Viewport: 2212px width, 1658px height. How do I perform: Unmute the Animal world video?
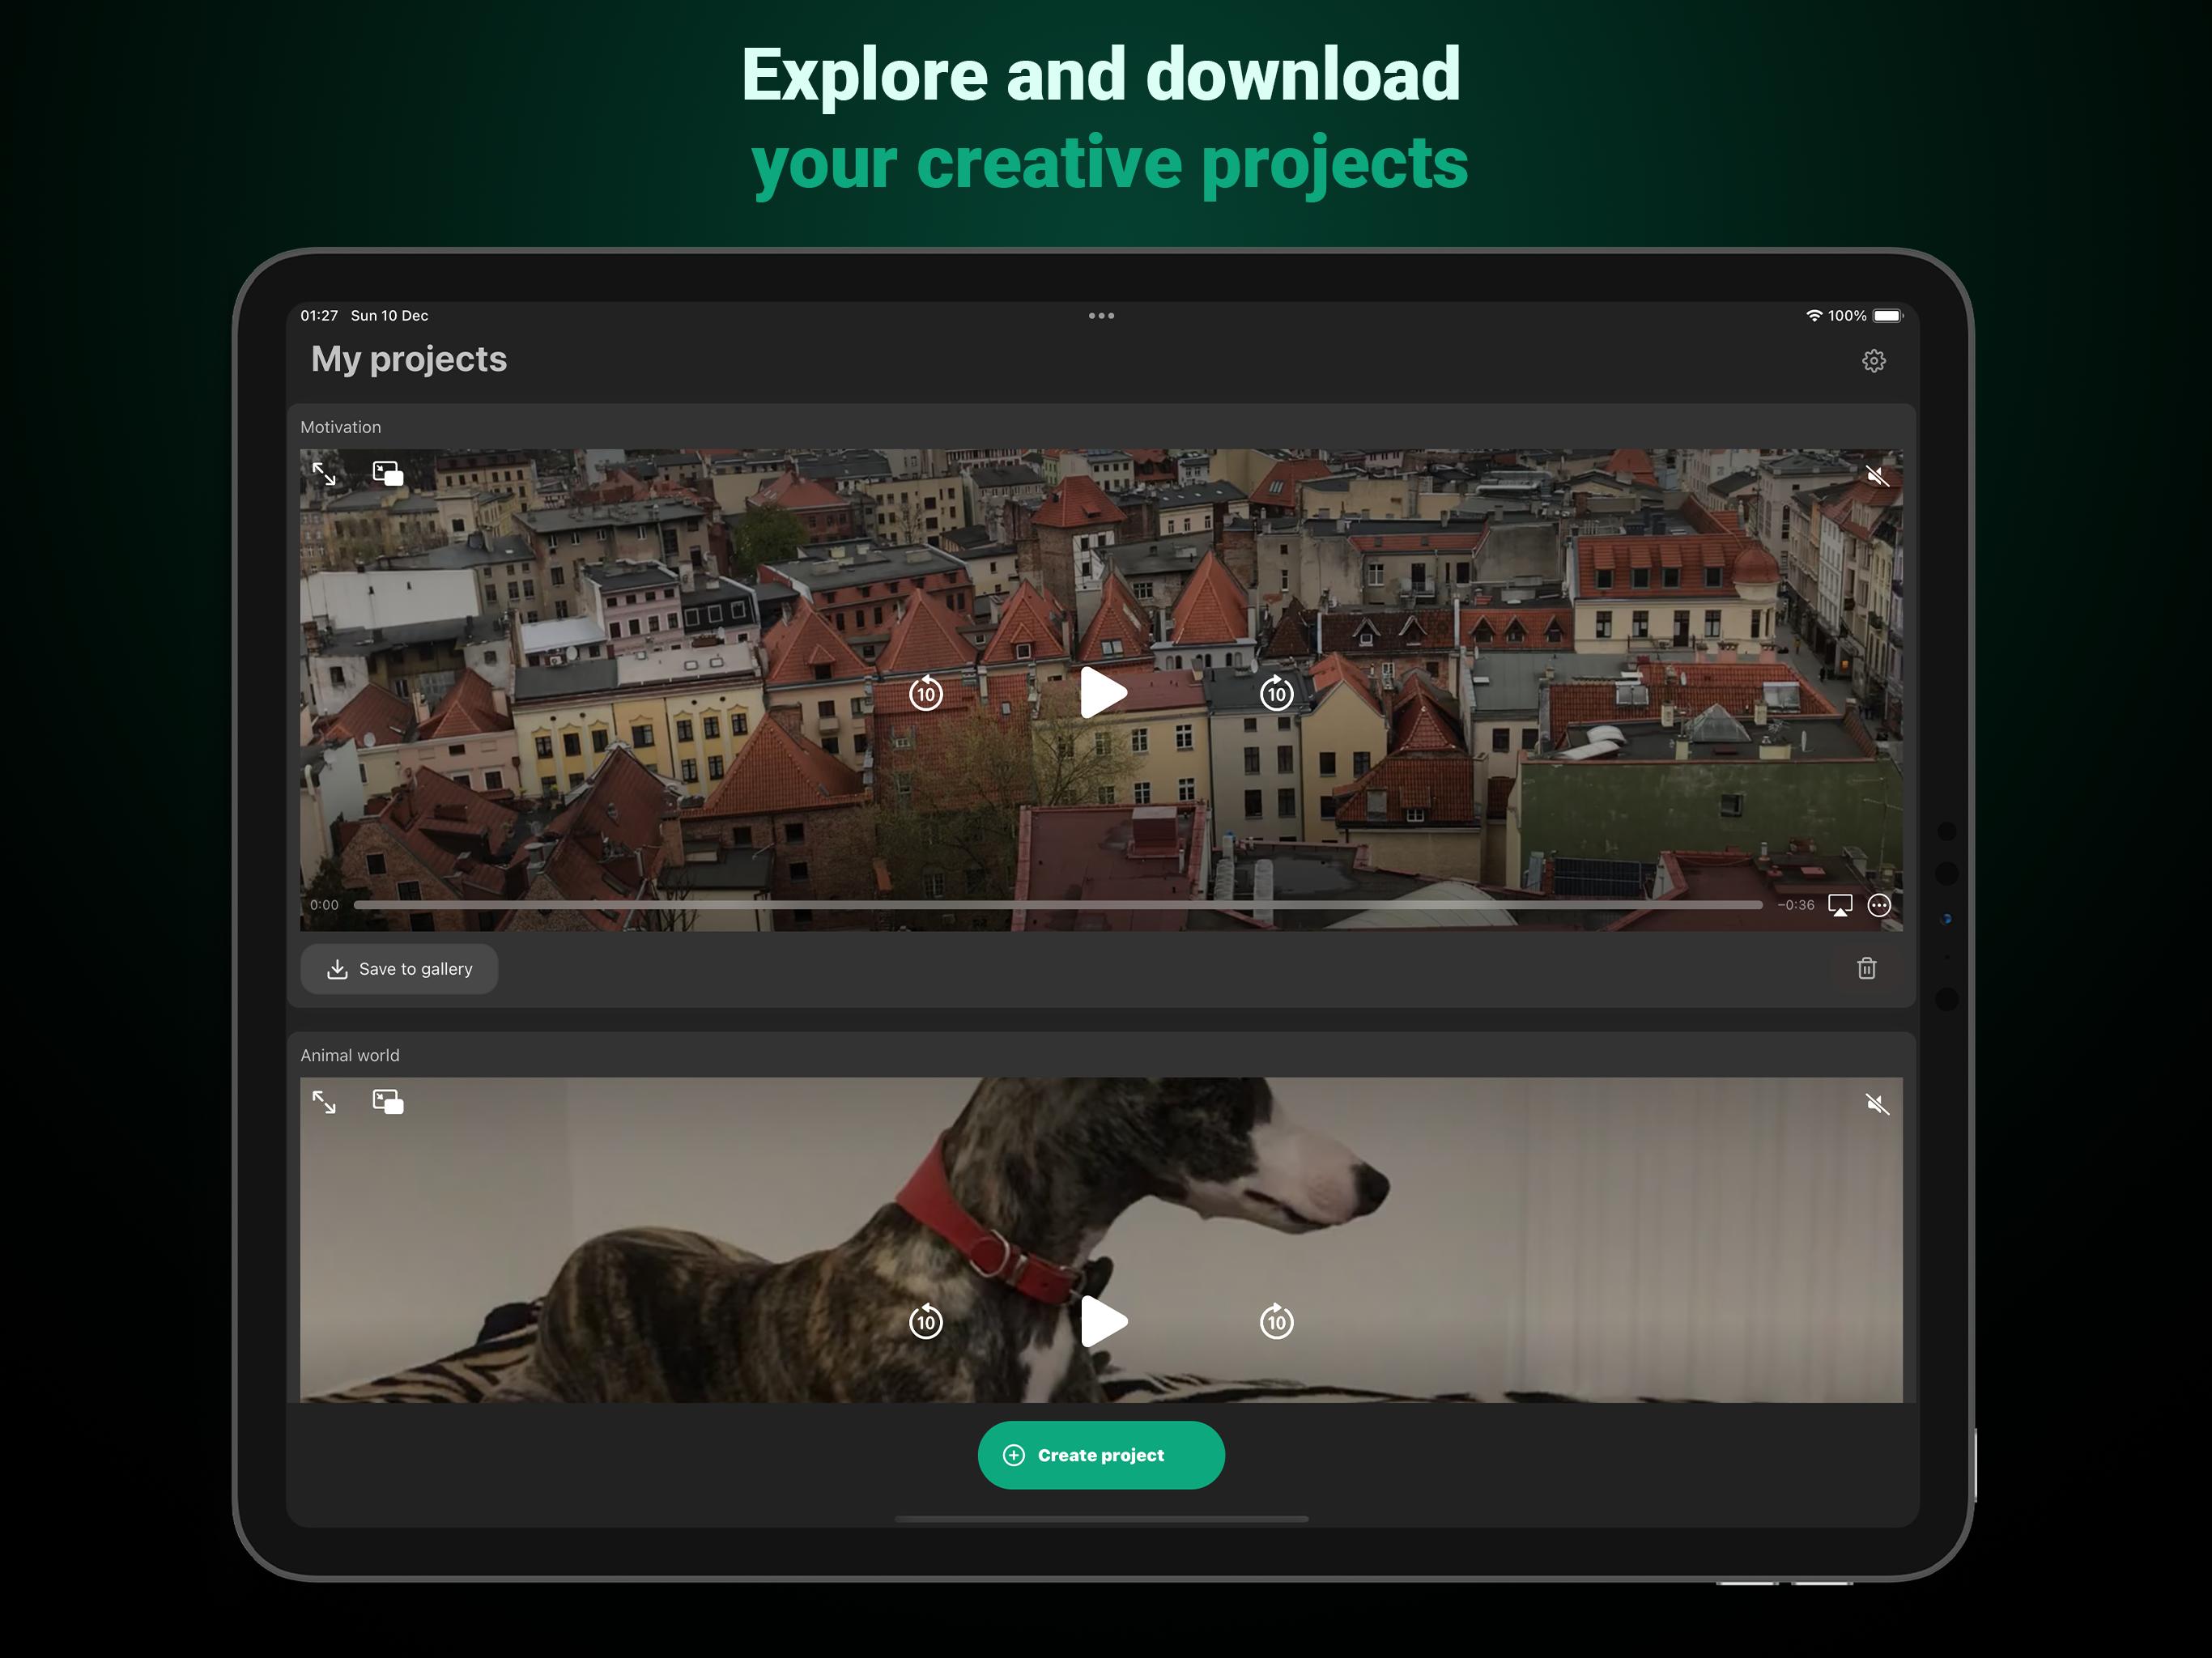[1877, 1104]
